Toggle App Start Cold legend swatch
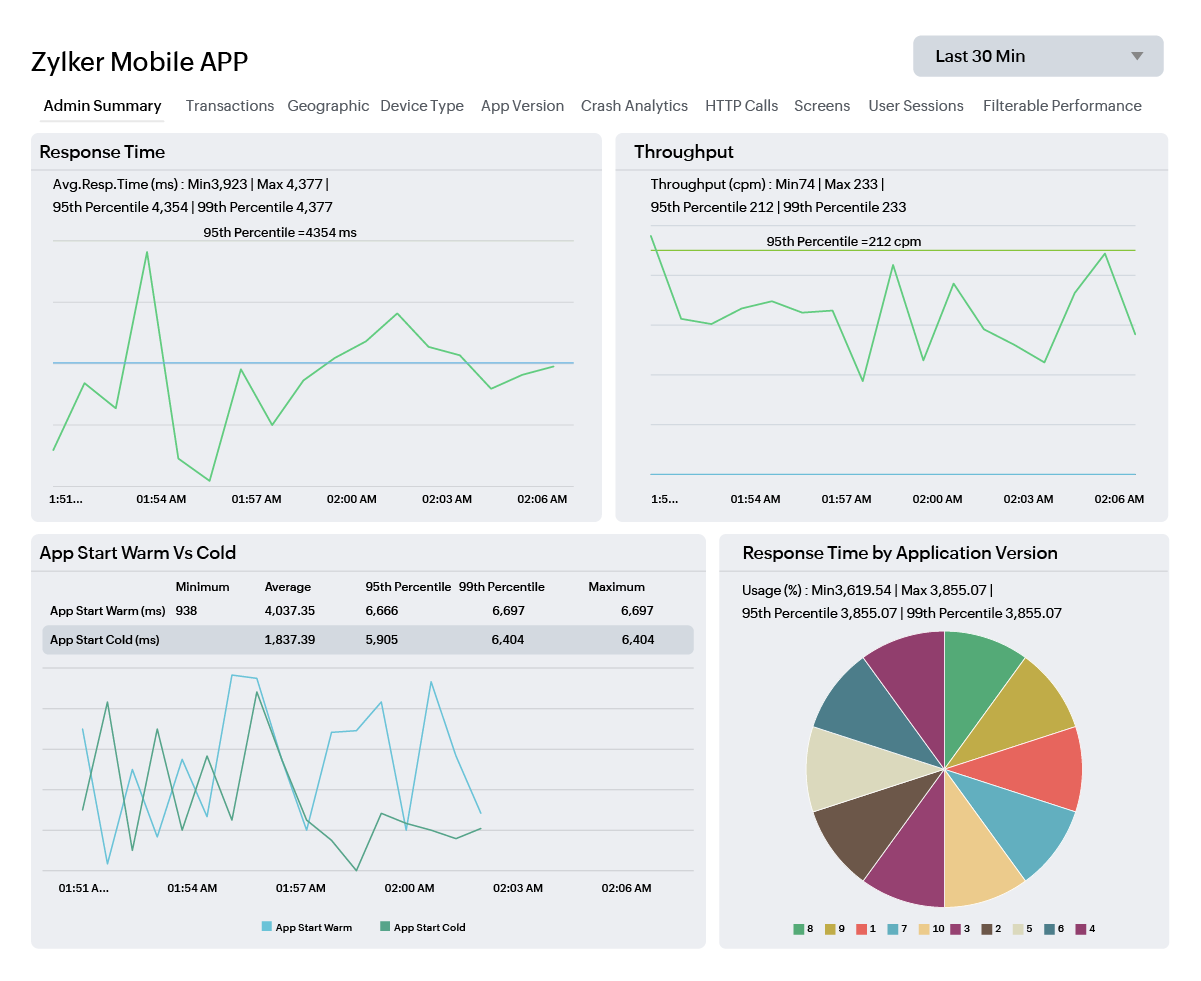The height and width of the screenshot is (981, 1201). [x=385, y=927]
